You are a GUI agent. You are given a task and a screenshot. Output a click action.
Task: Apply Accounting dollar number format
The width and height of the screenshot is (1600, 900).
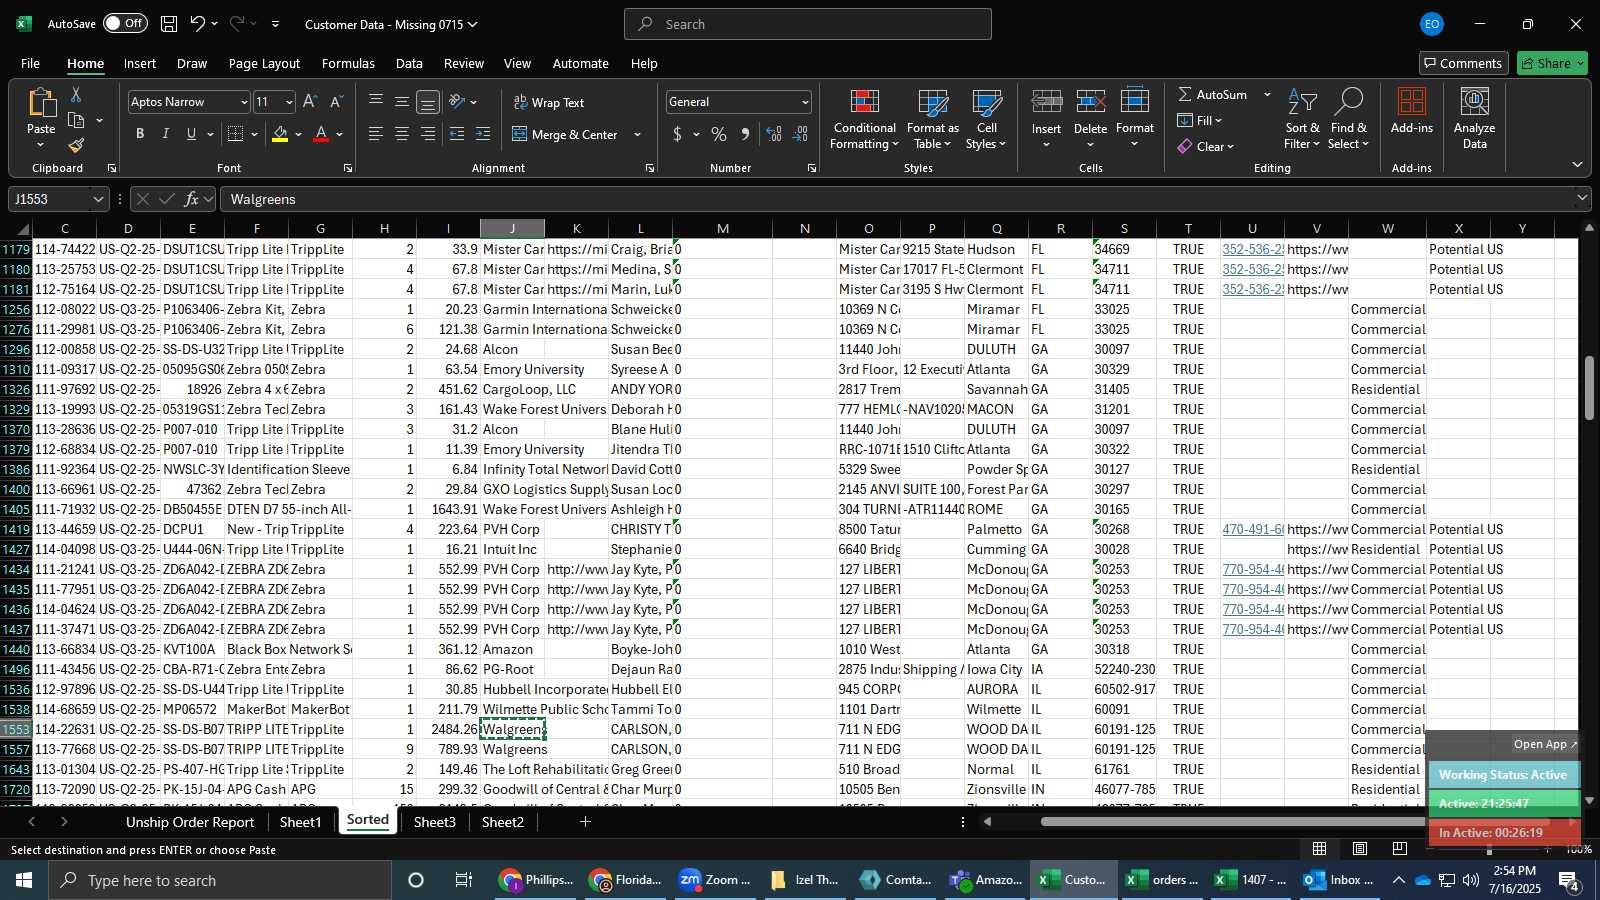[677, 134]
